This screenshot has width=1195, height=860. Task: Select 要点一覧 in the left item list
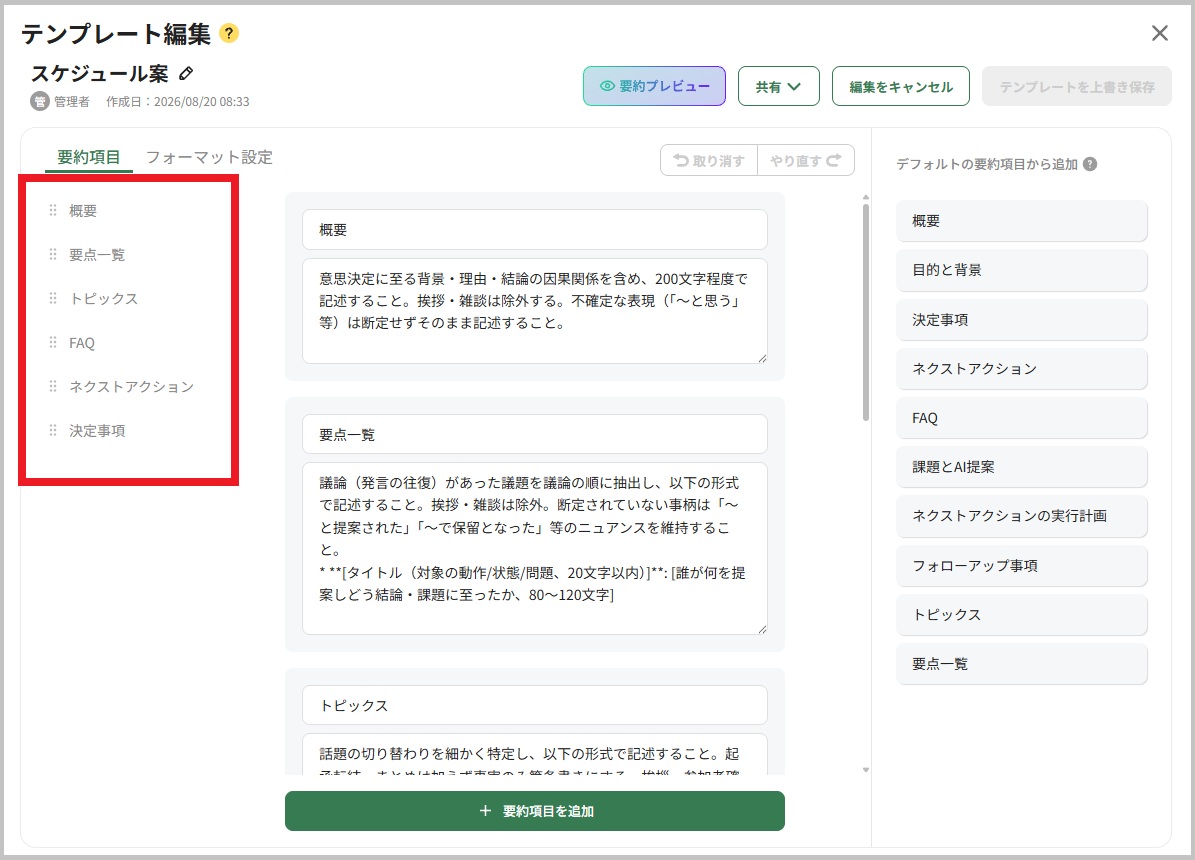coord(97,255)
